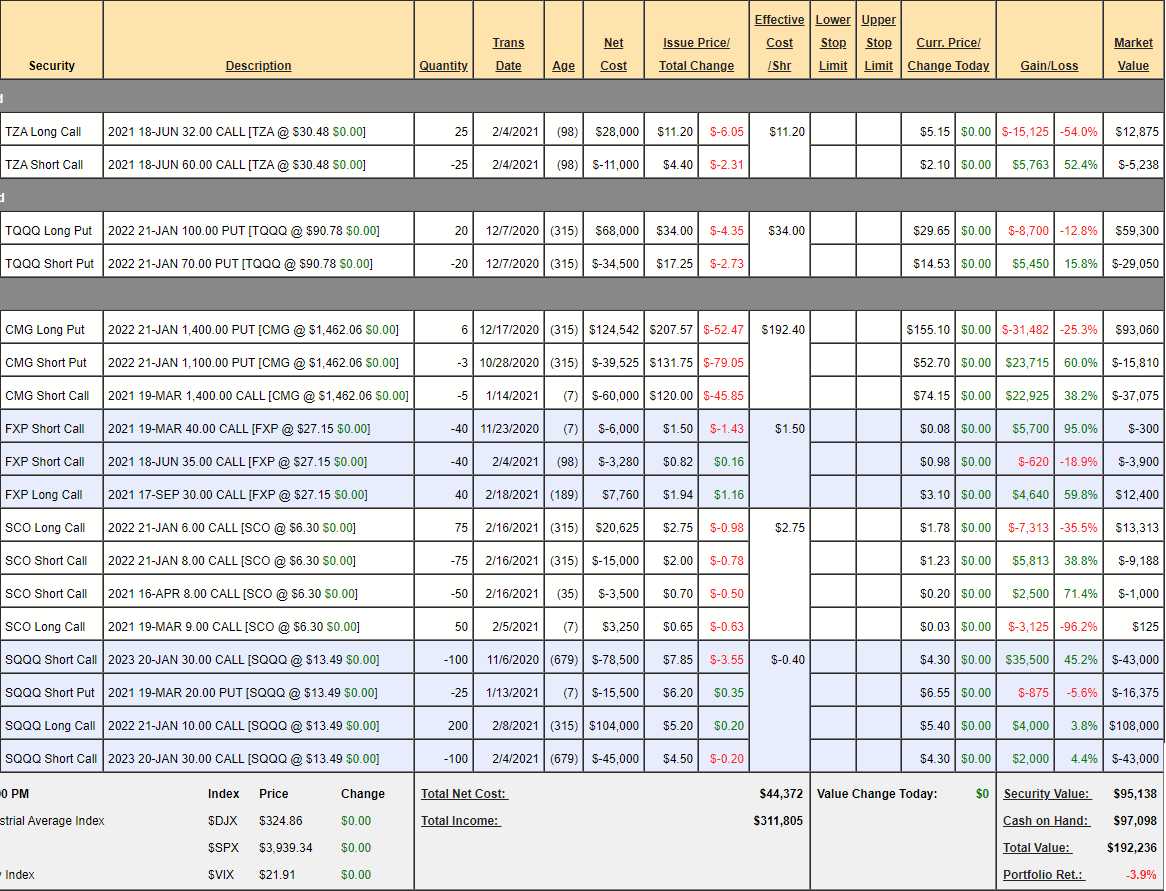Click the Issue Price/Total Change header
1166x891 pixels.
tap(696, 54)
